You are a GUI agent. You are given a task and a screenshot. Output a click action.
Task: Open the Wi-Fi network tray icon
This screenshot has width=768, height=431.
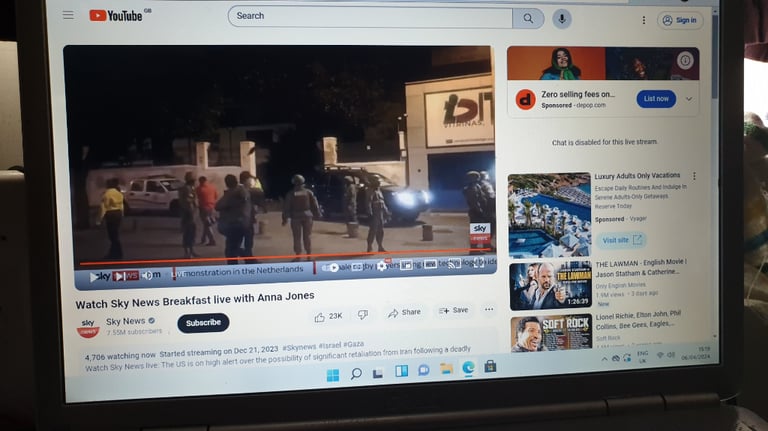660,355
